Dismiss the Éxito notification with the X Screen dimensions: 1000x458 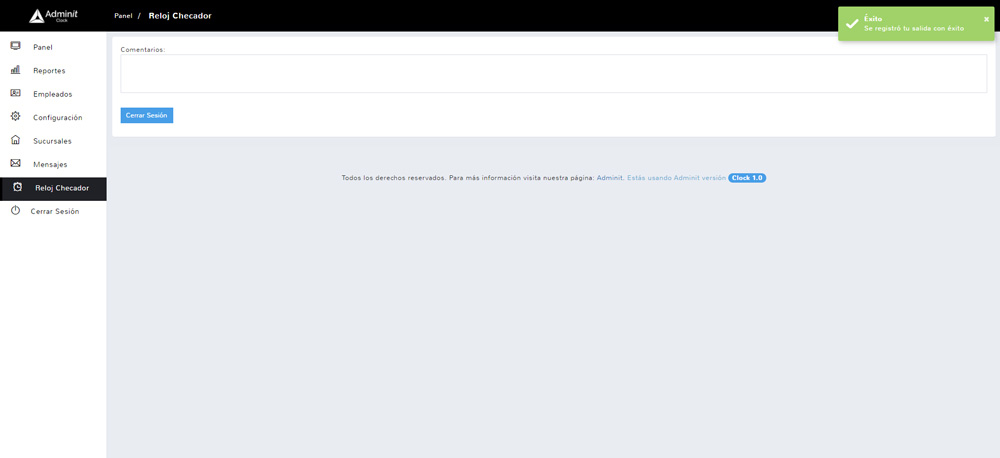(986, 19)
